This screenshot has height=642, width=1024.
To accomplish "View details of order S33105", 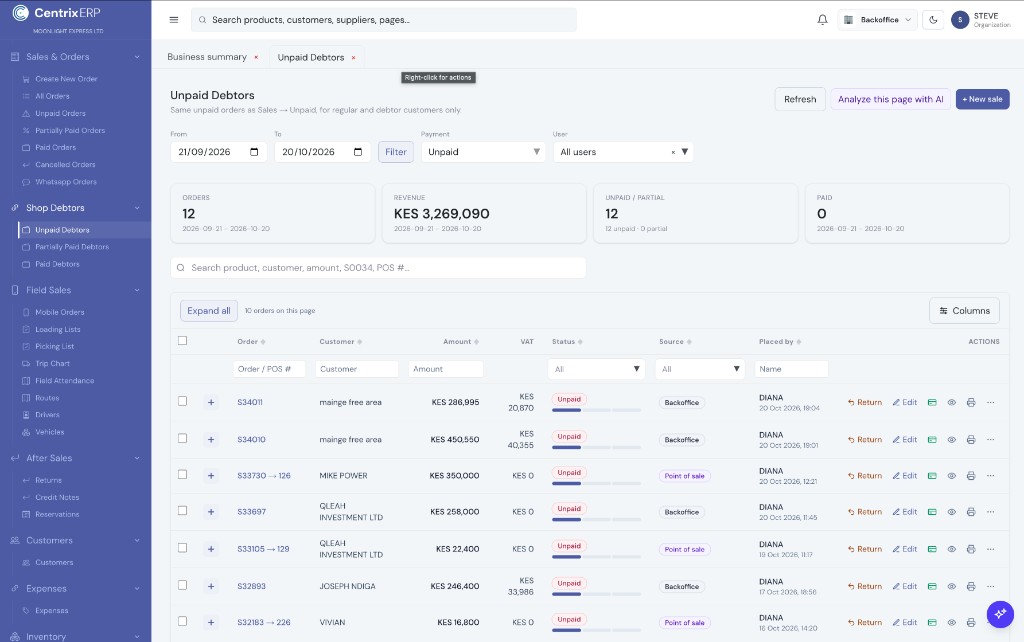I will 952,549.
